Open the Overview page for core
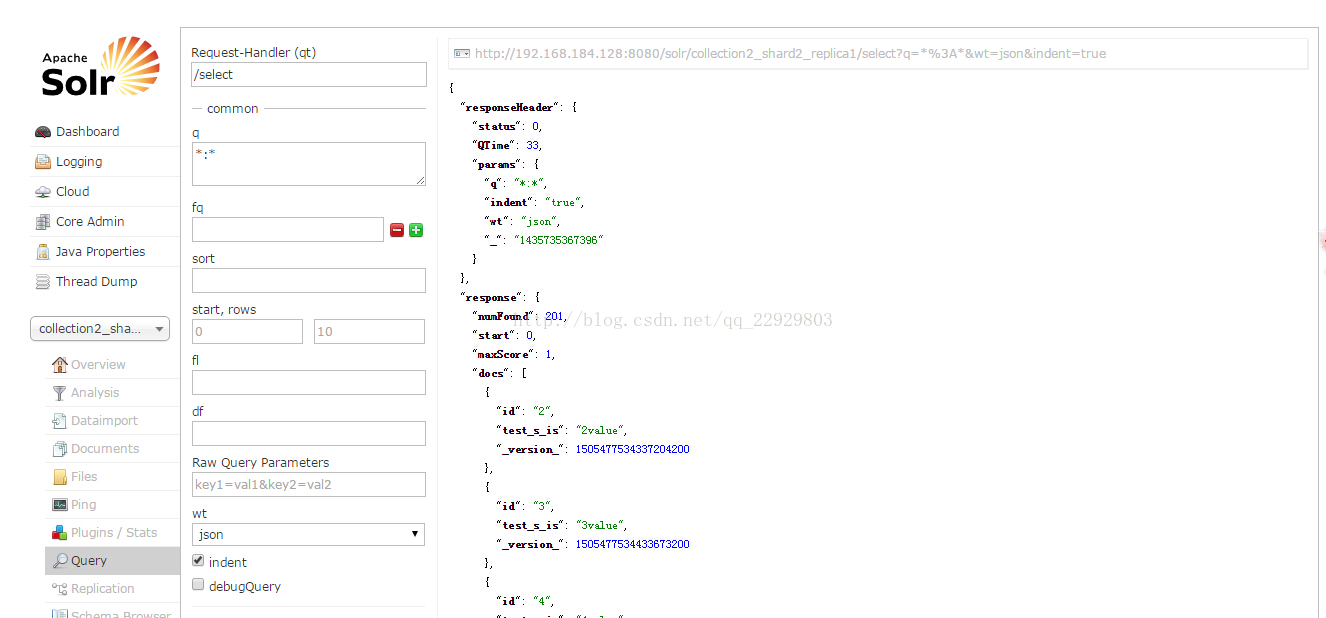Screen dimensions: 1326x618 (98, 365)
